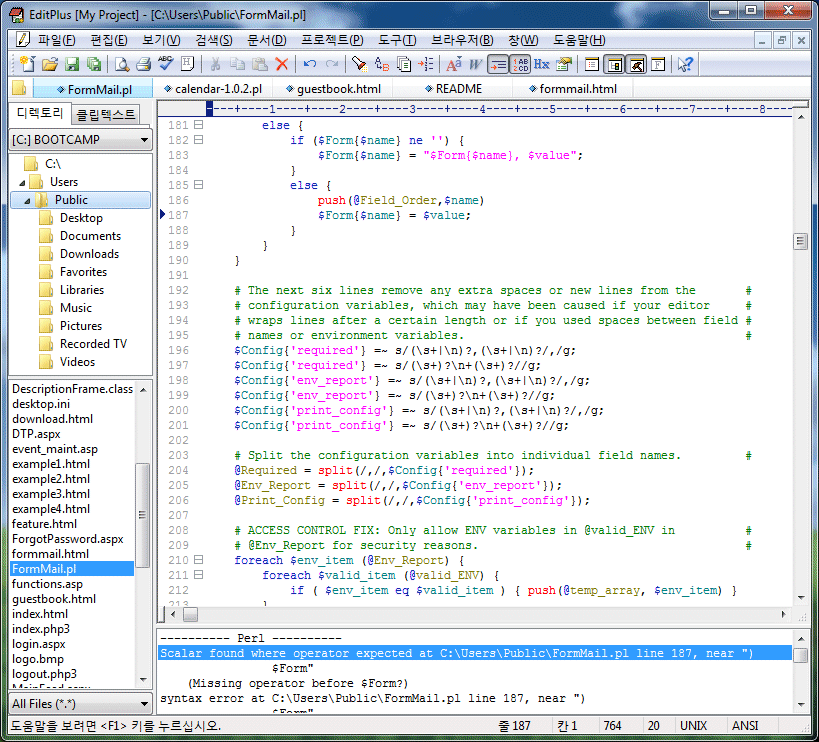This screenshot has width=819, height=742.
Task: Collapse the foreach fold at line 210
Action: (x=198, y=560)
